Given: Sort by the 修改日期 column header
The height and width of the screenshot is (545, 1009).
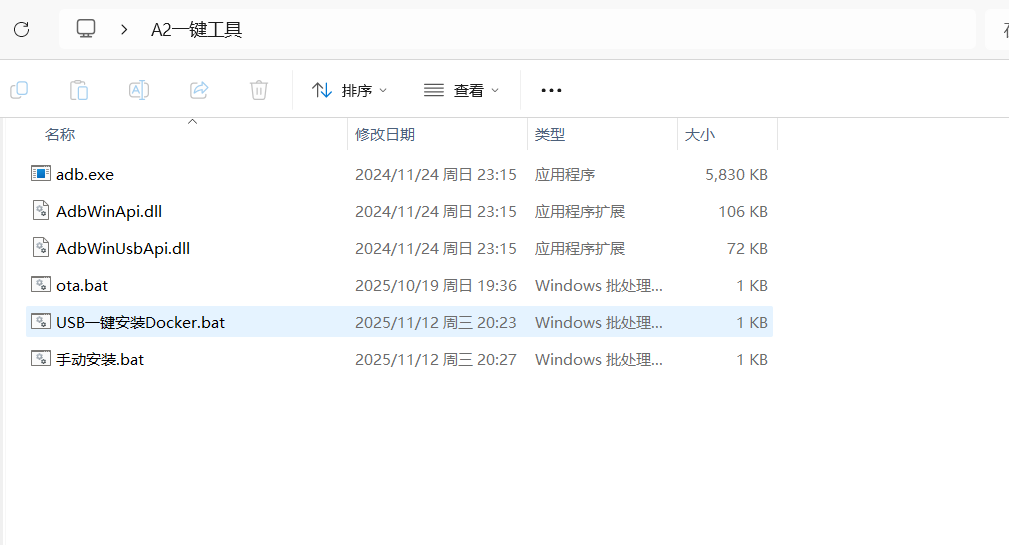Looking at the screenshot, I should pyautogui.click(x=385, y=134).
